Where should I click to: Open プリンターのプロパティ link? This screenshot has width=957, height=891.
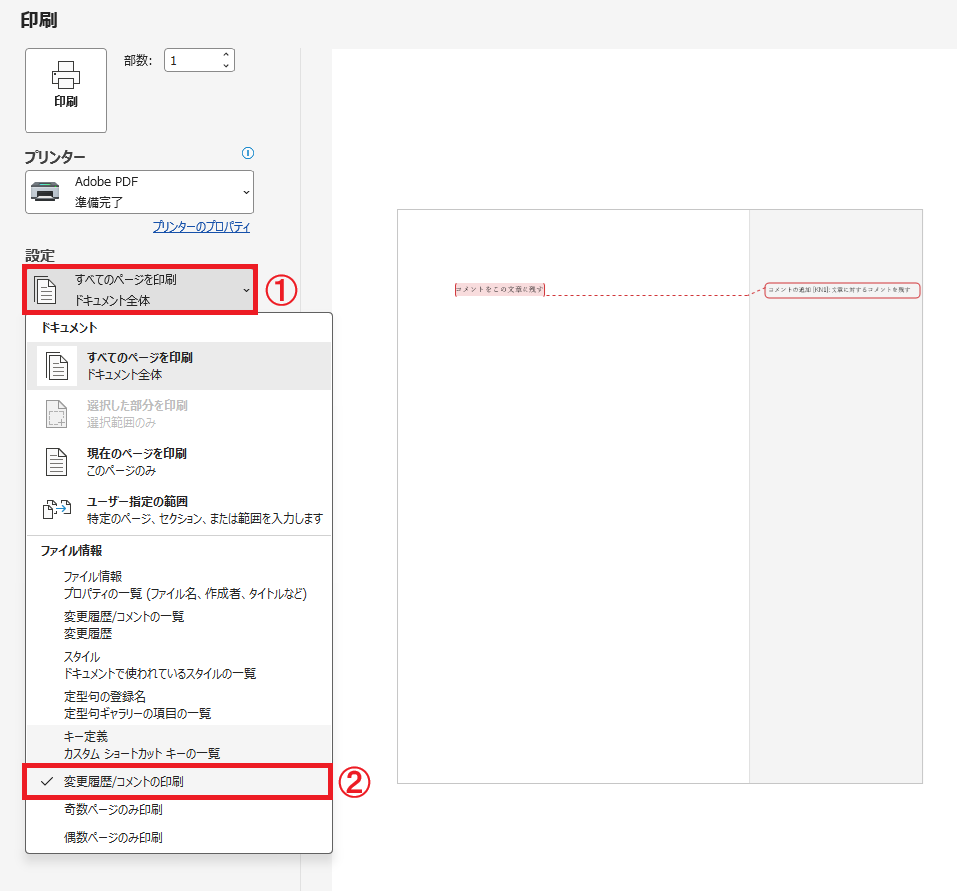(203, 226)
